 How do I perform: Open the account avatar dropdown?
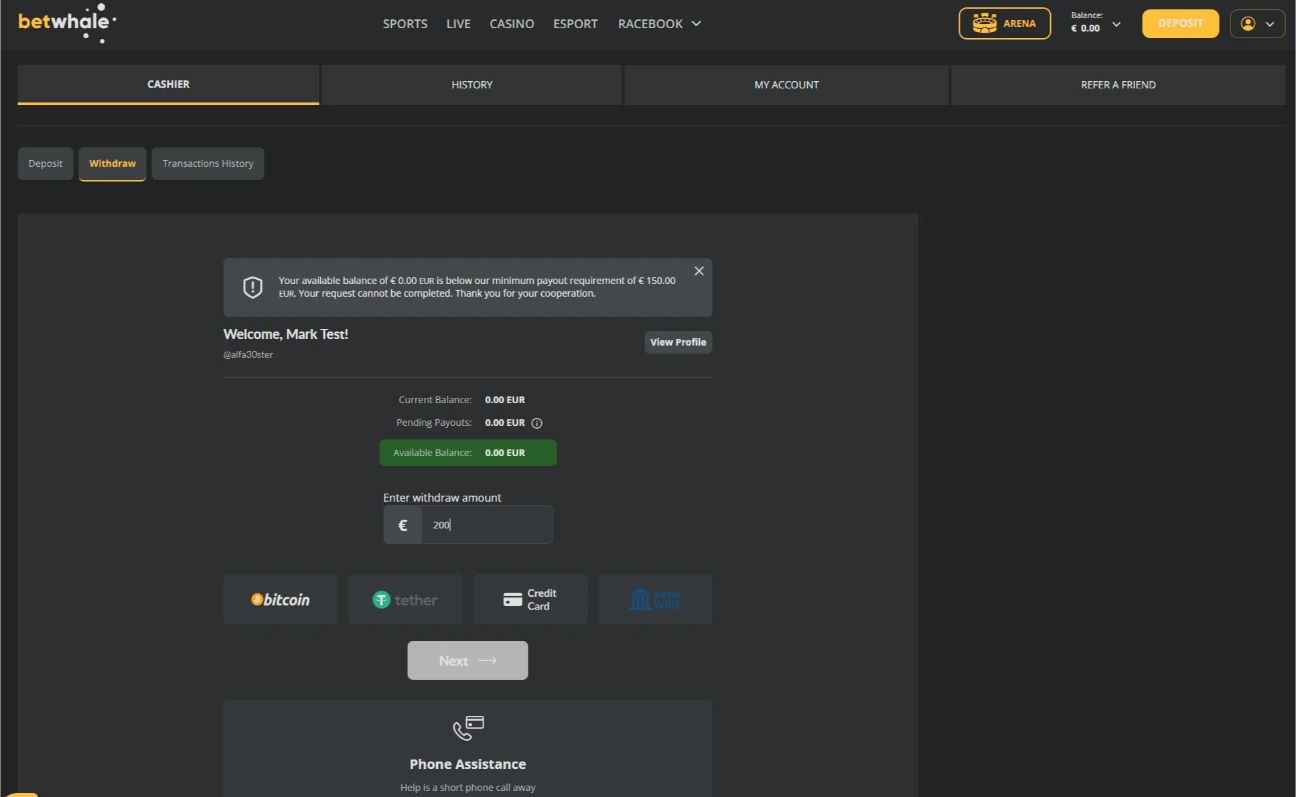pyautogui.click(x=1257, y=23)
